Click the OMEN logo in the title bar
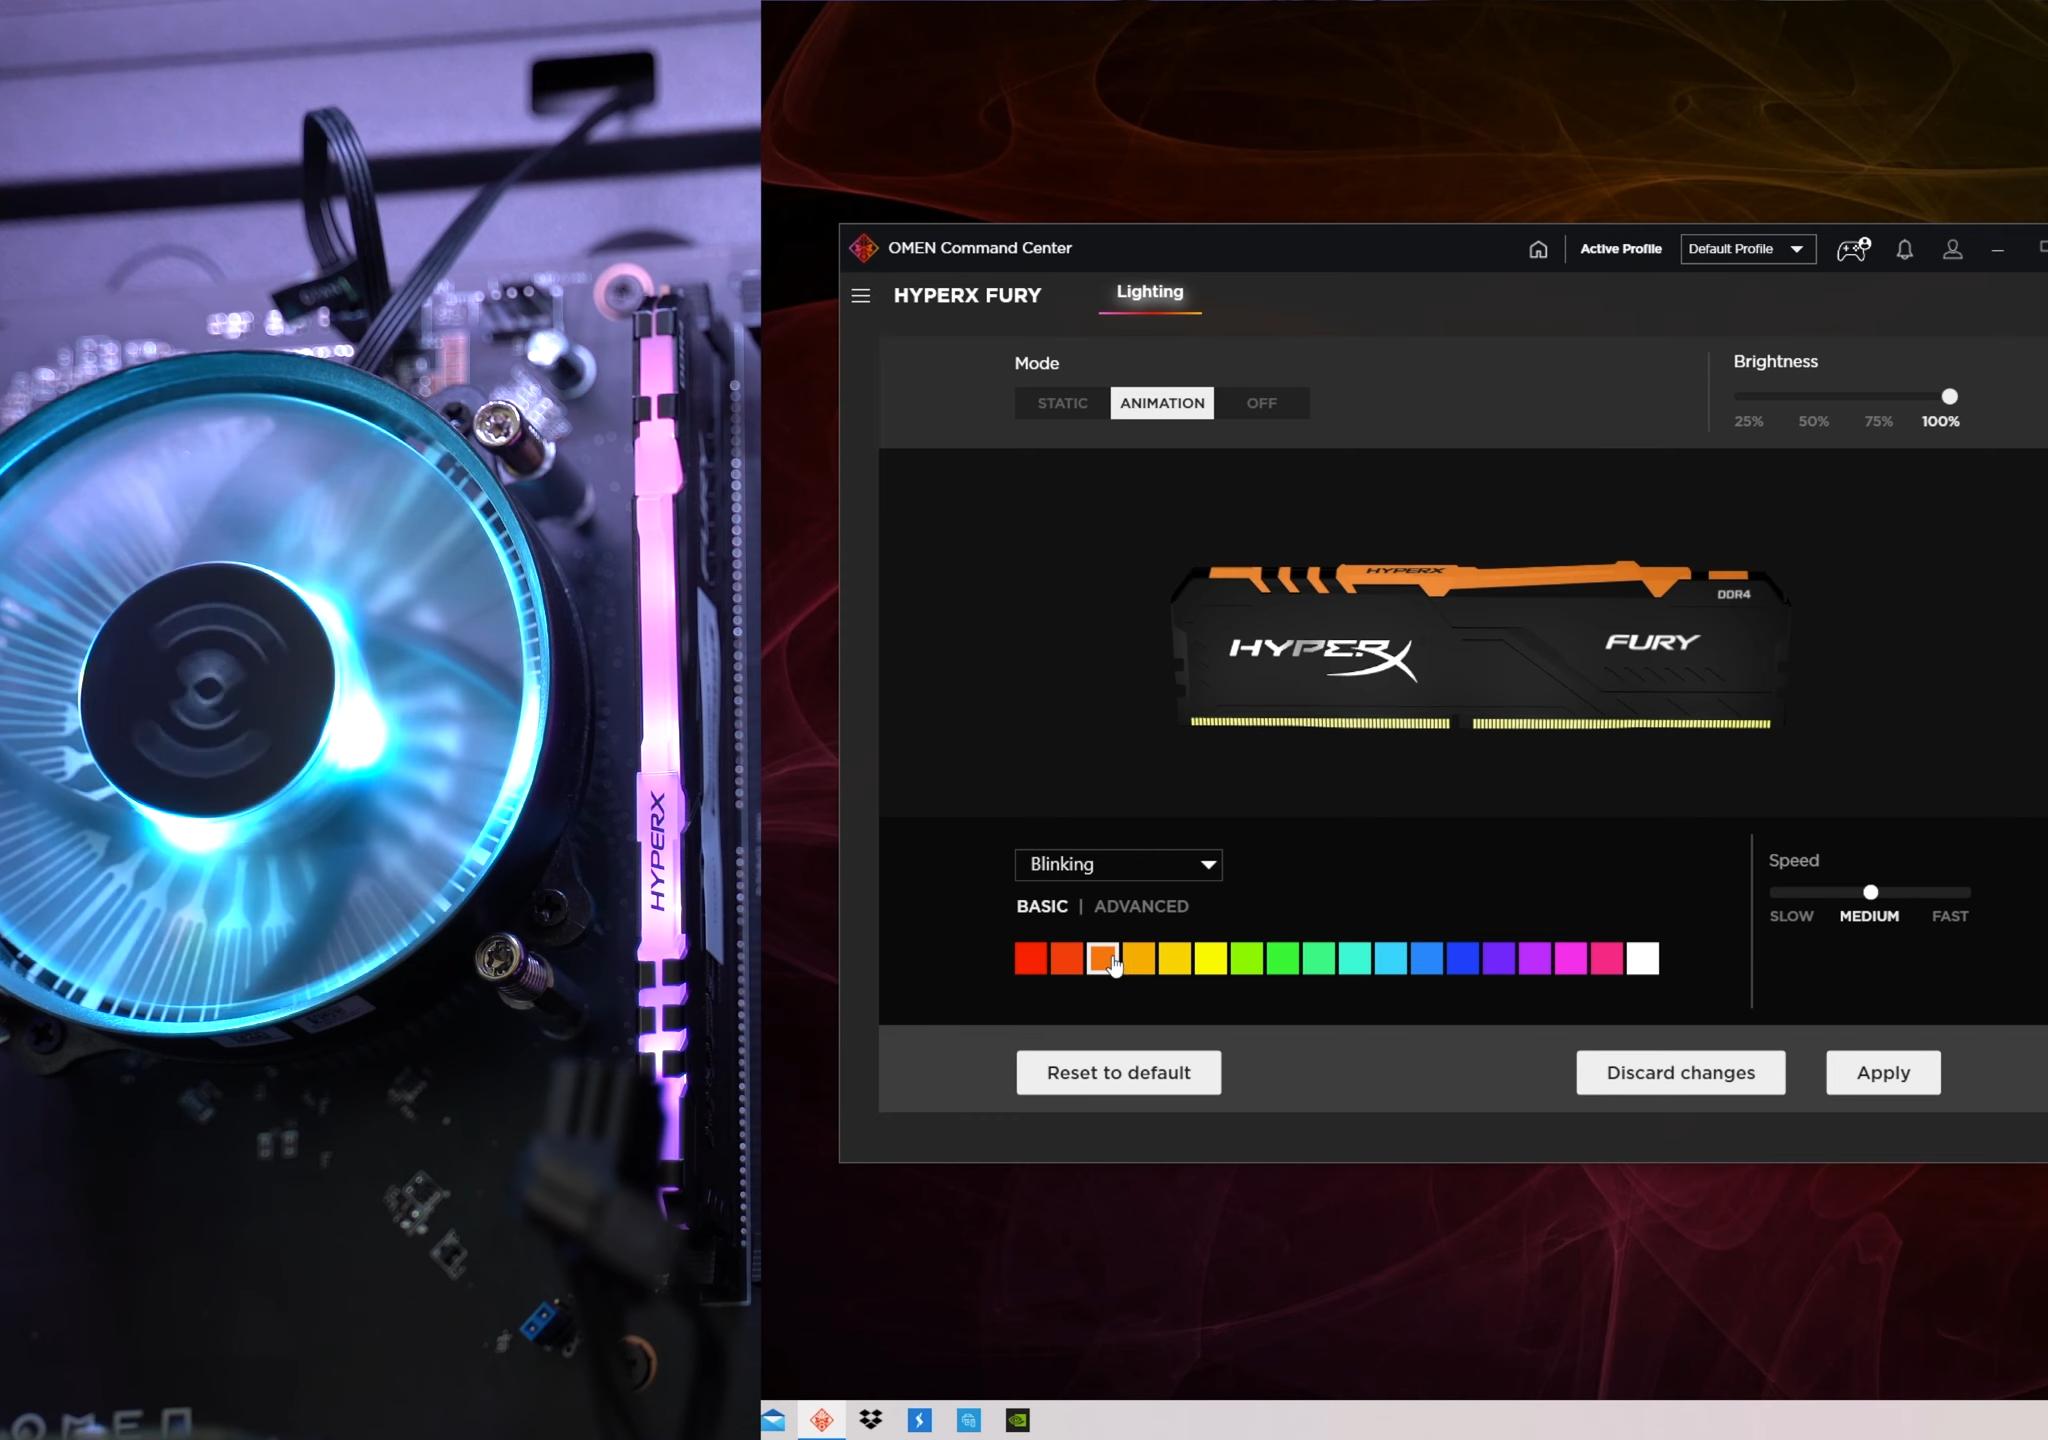 [863, 248]
